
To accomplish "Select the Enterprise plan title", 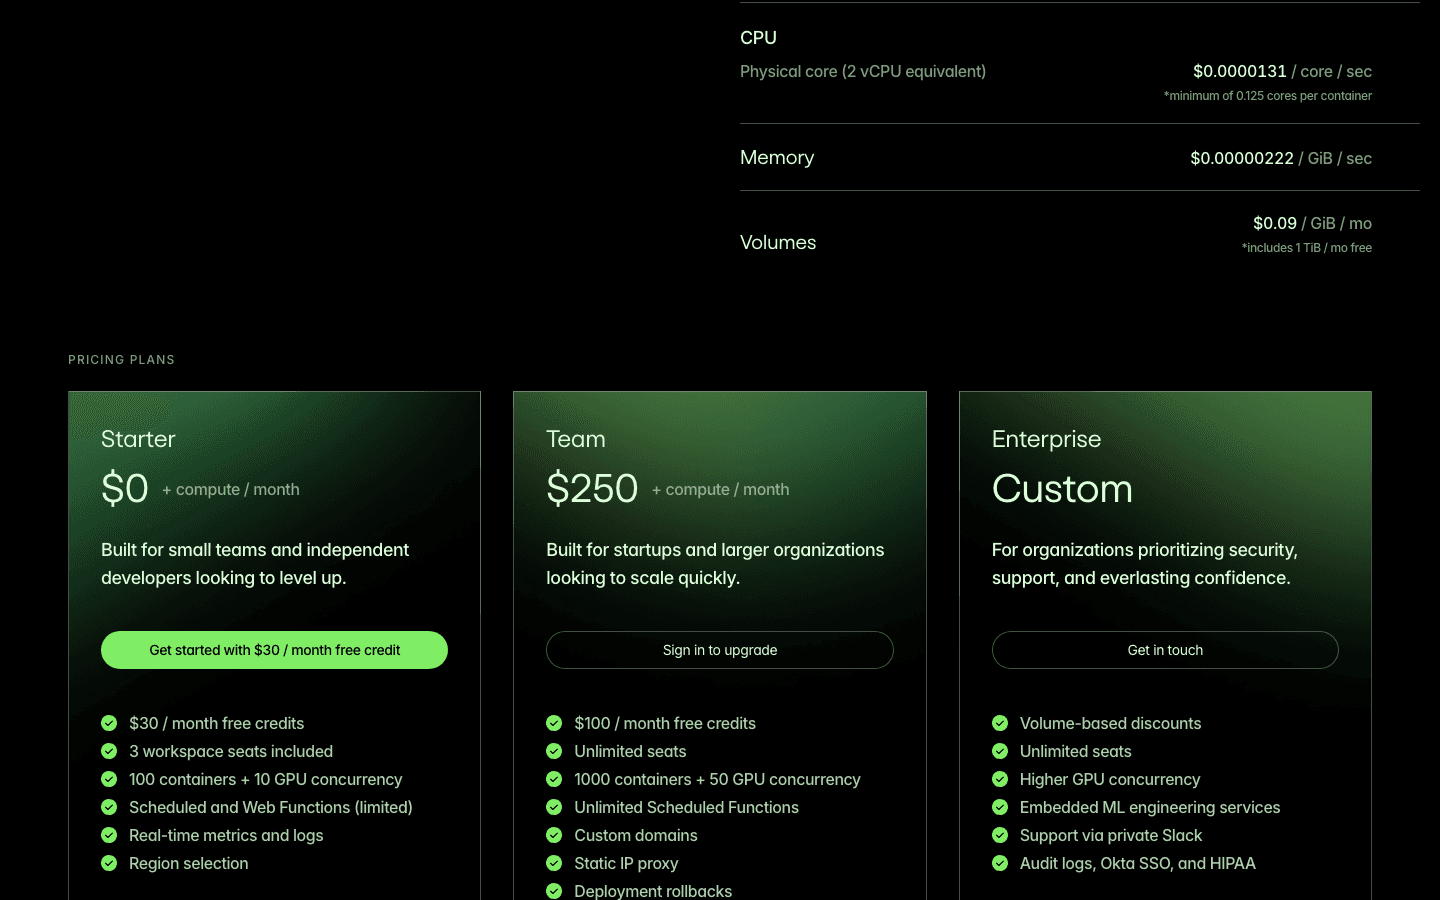I will click(1046, 439).
